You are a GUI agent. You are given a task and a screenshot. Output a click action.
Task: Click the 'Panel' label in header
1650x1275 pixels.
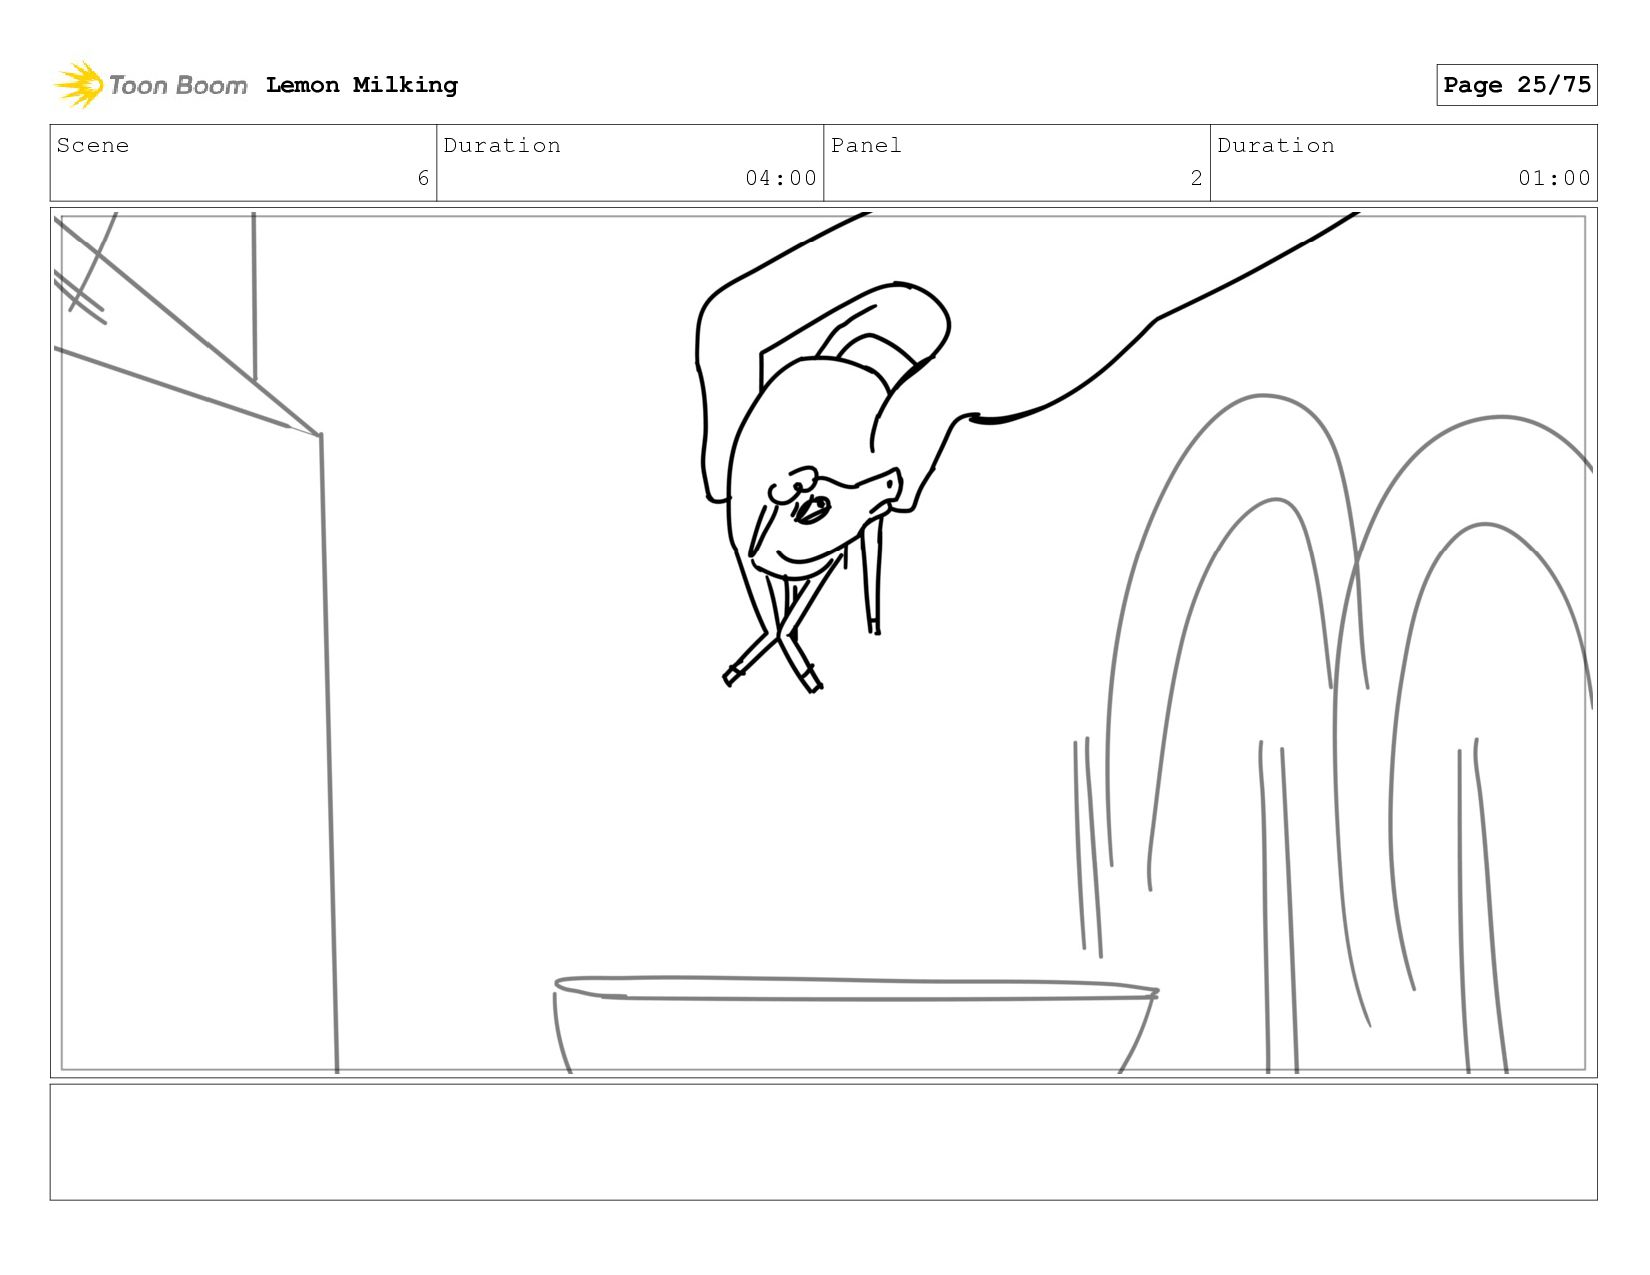point(866,145)
